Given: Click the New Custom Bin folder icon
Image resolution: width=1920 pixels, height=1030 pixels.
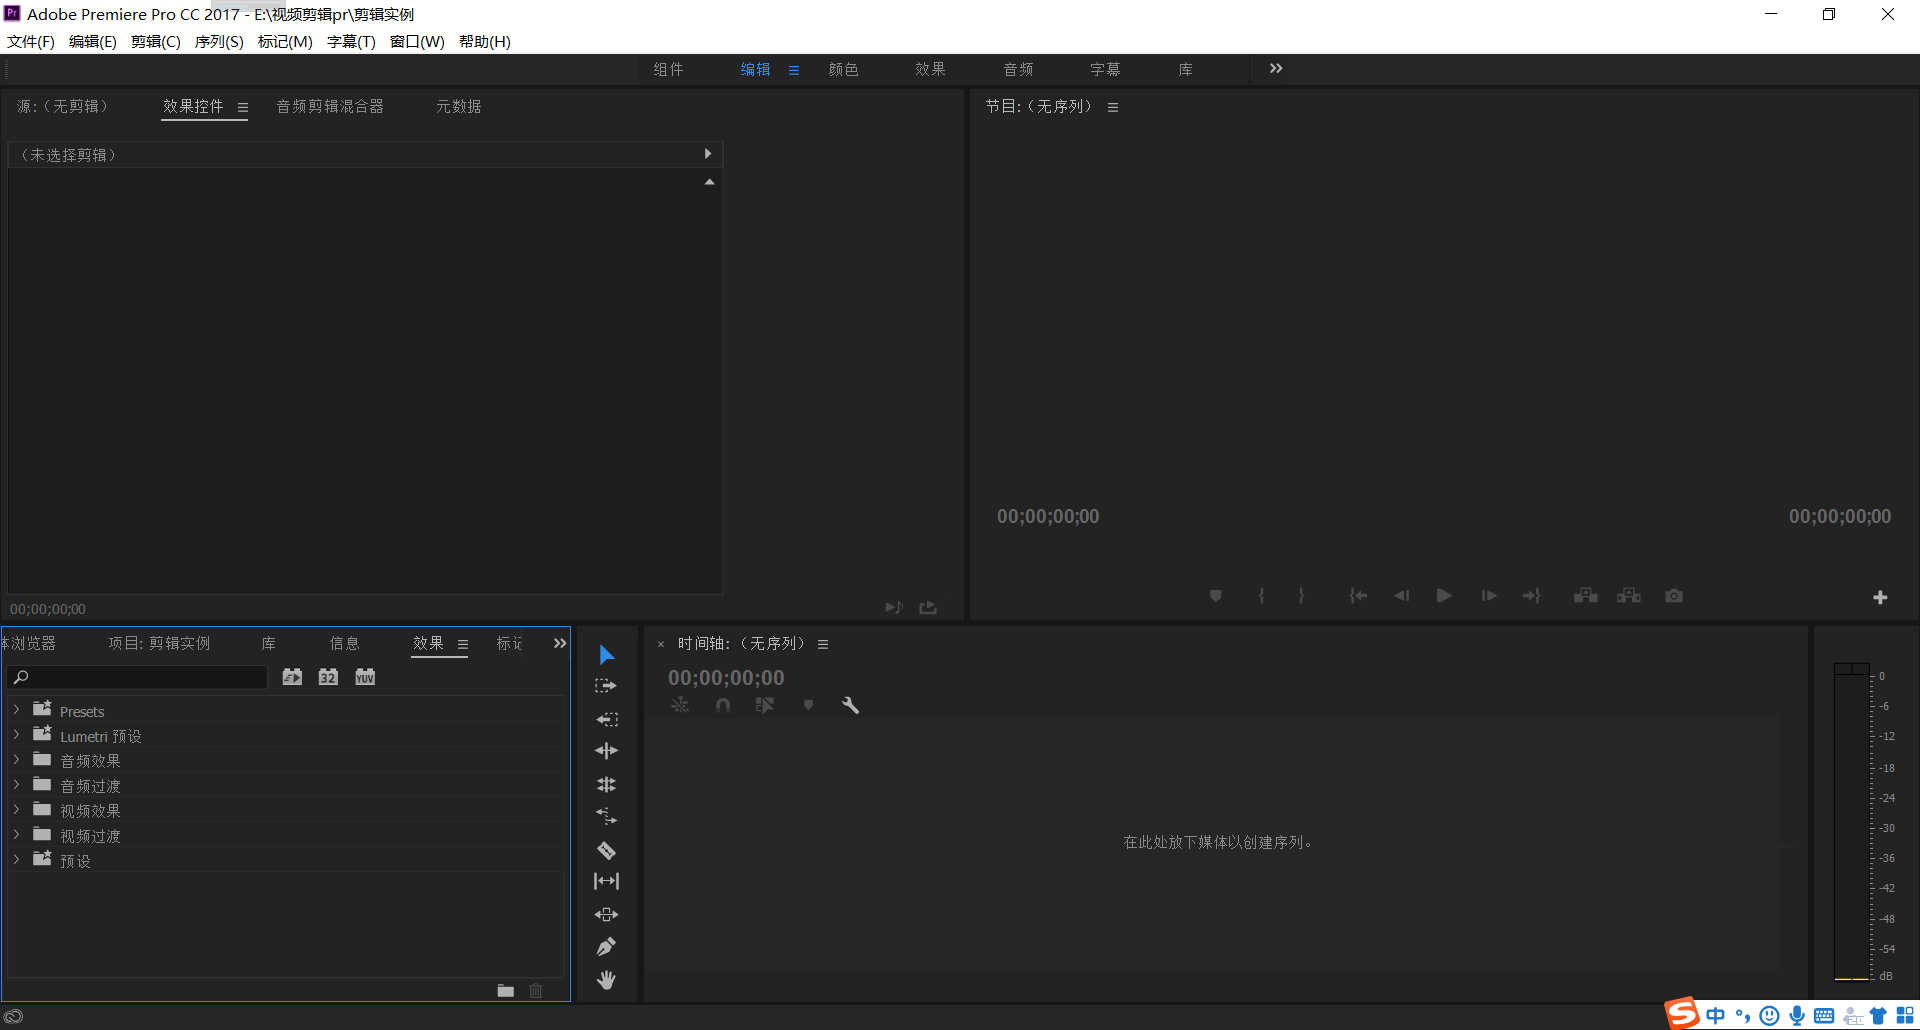Looking at the screenshot, I should click(x=506, y=991).
